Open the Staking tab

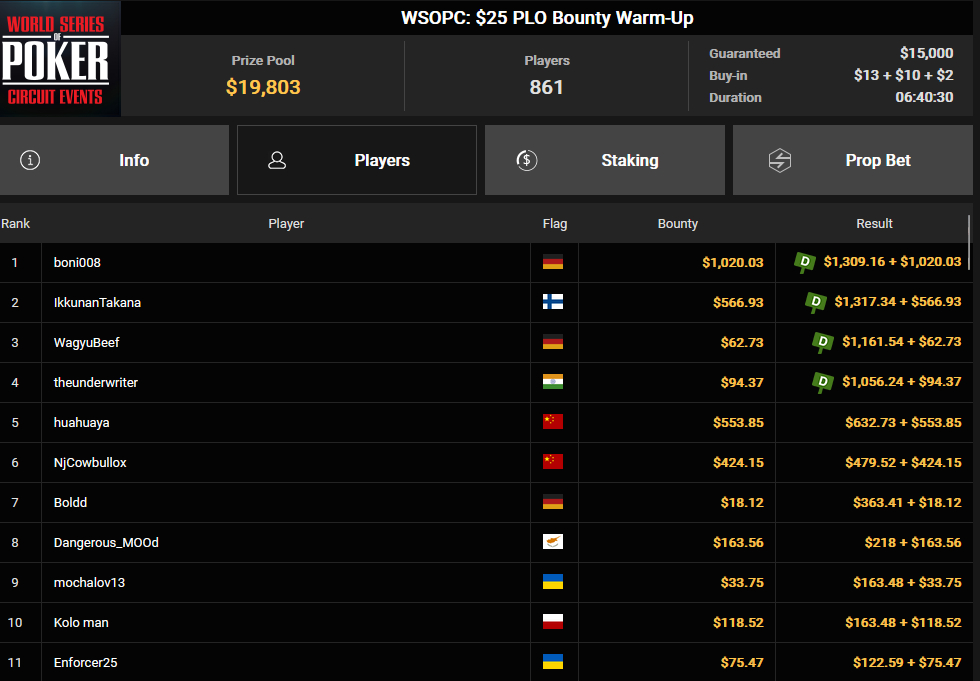point(605,160)
